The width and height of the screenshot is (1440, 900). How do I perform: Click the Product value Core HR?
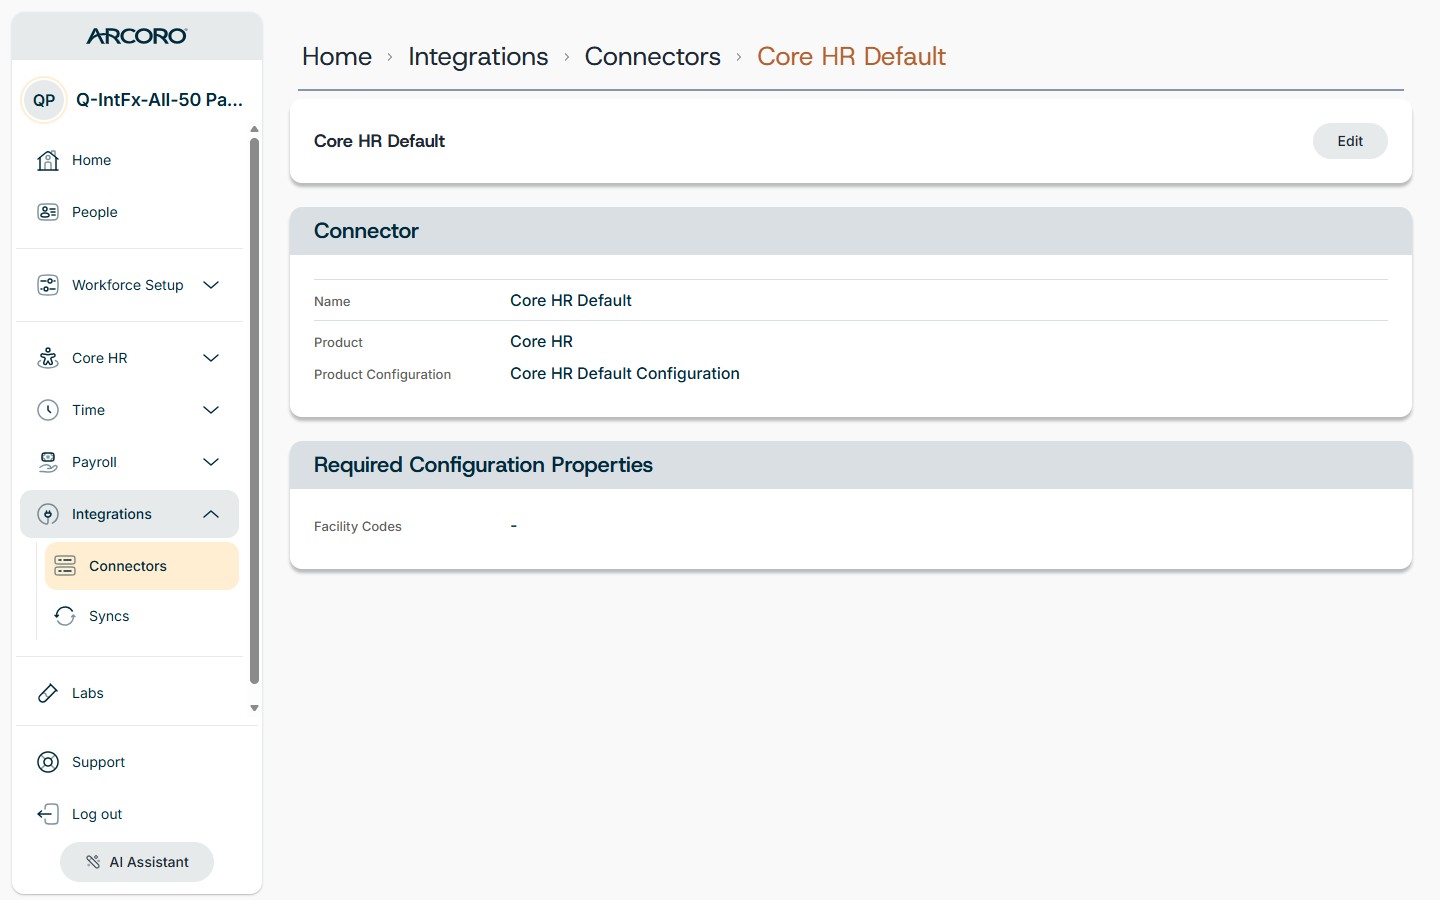point(541,341)
